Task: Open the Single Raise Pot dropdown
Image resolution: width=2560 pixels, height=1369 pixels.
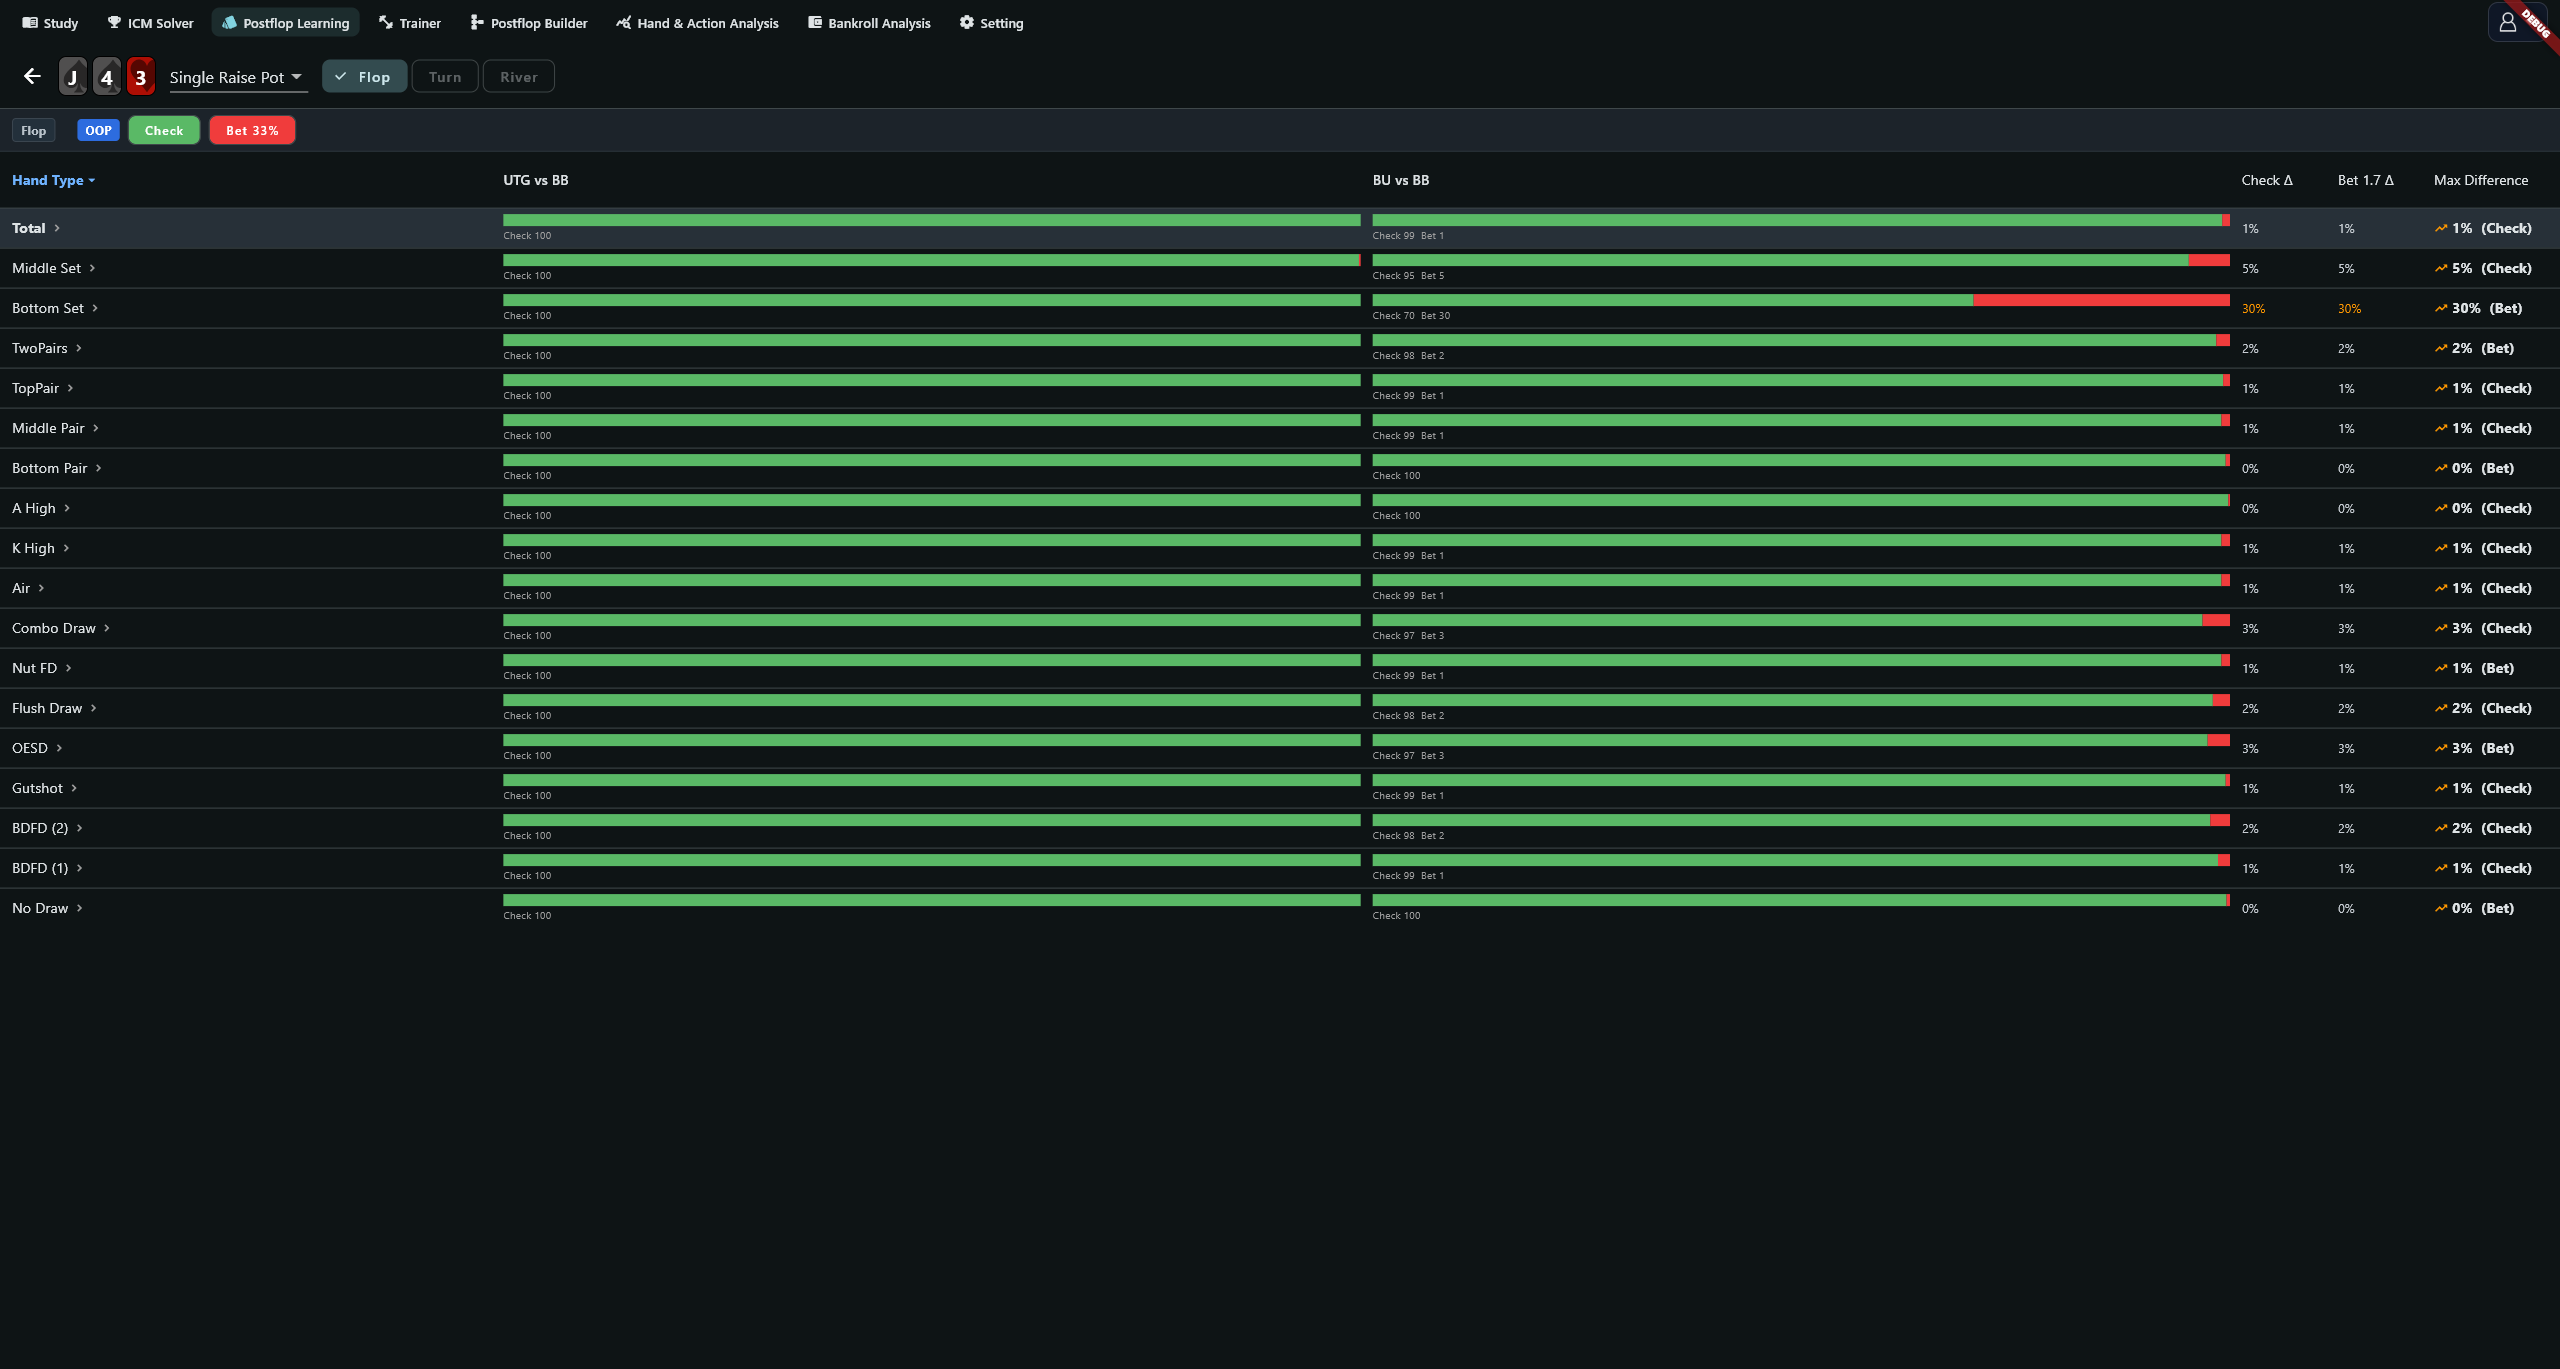Action: point(238,77)
